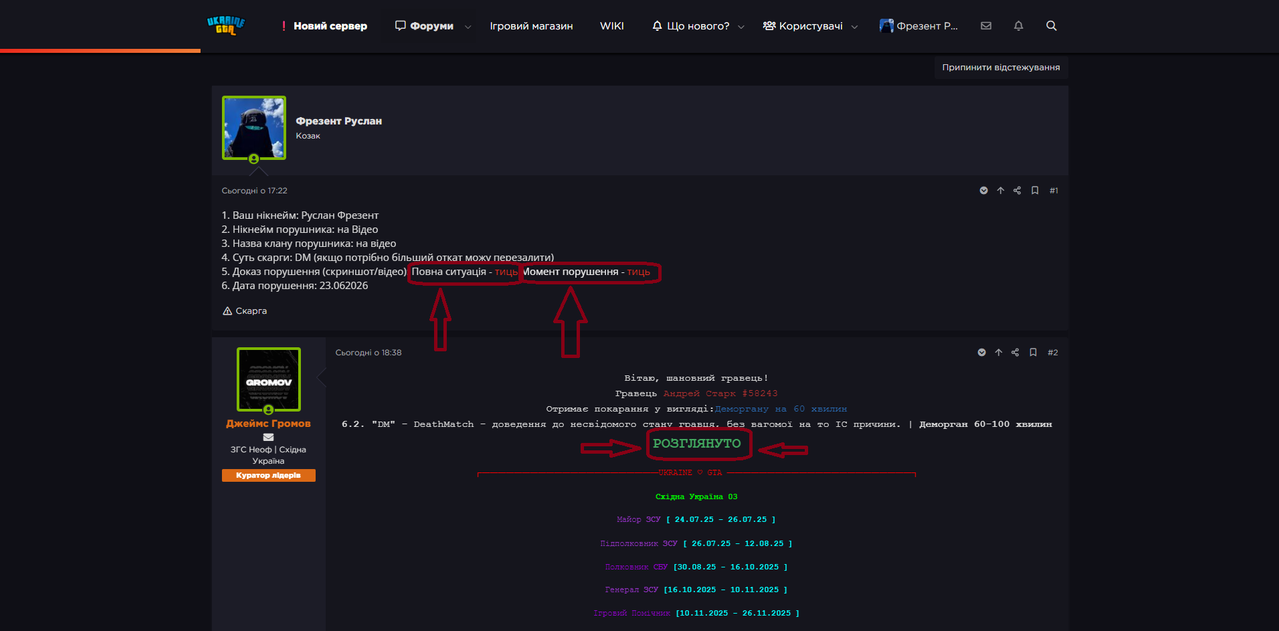
Task: Open the post #2 options dropdown icon
Action: coord(983,352)
